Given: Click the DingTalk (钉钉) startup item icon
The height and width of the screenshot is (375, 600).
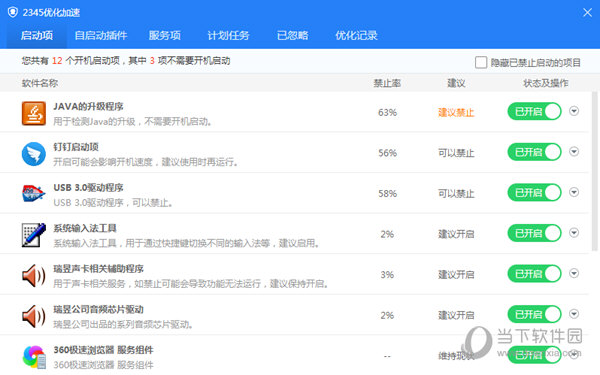Looking at the screenshot, I should point(34,154).
